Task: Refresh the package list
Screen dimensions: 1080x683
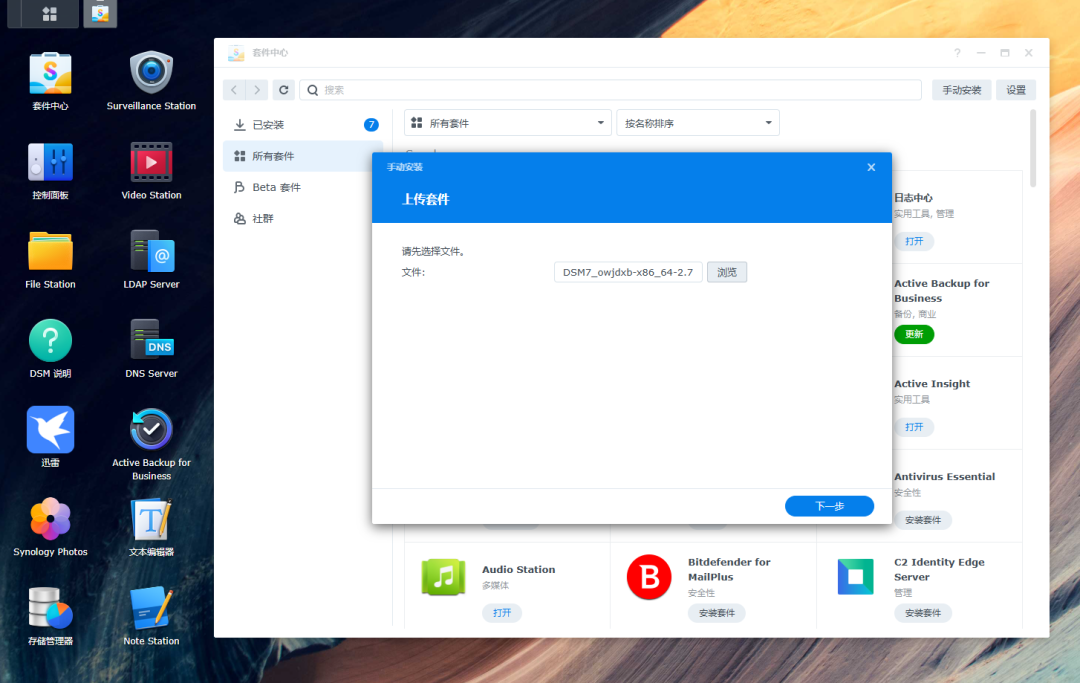Action: coord(284,90)
